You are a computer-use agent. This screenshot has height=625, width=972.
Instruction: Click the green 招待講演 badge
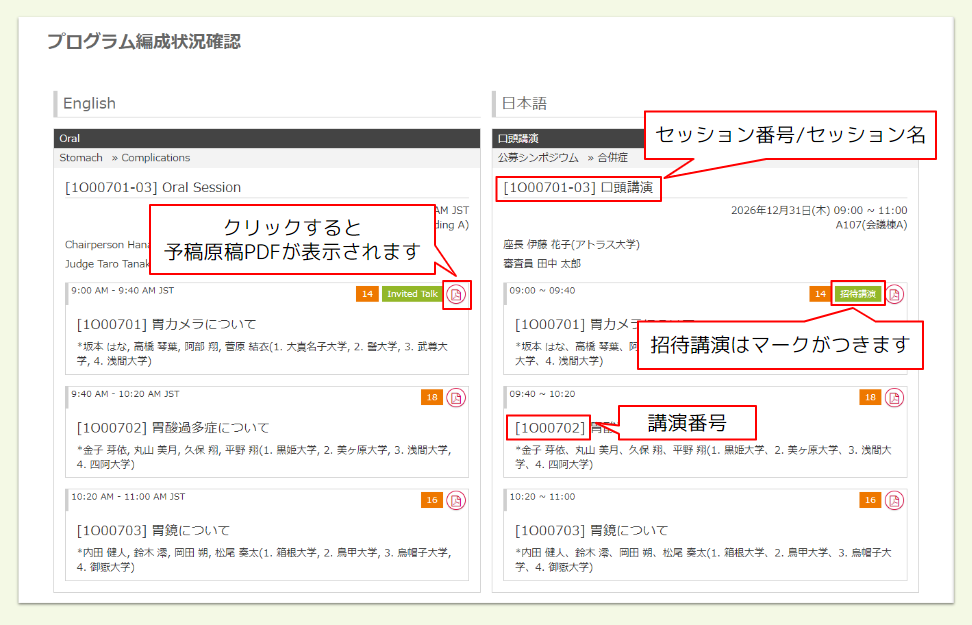coord(858,294)
